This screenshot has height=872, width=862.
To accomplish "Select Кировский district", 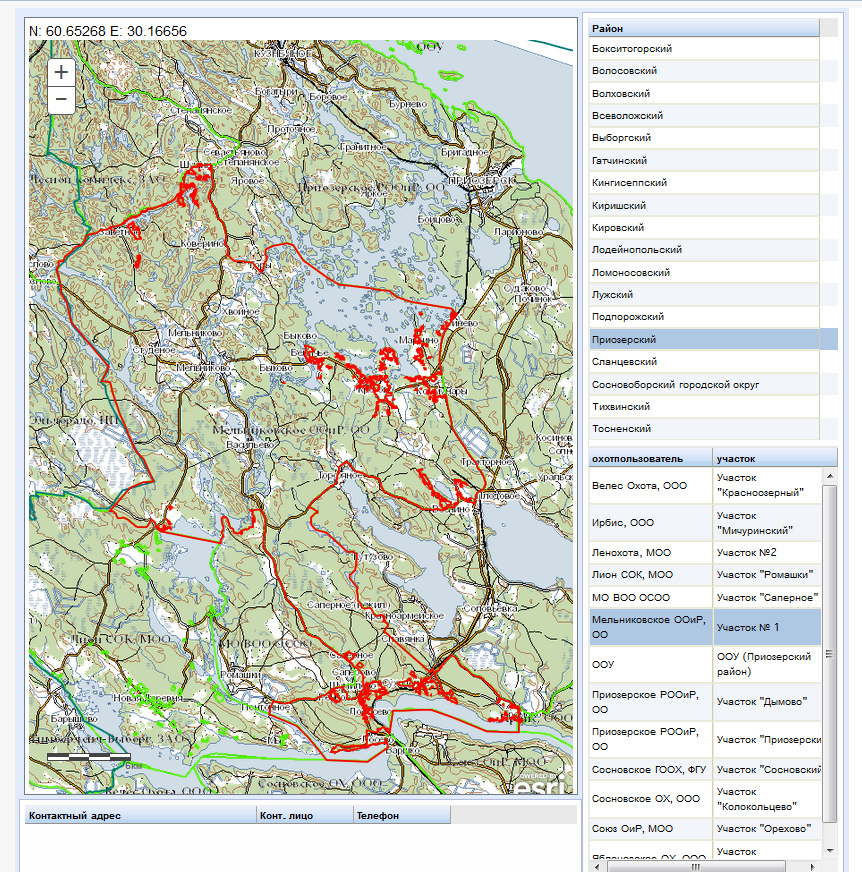I will (704, 228).
